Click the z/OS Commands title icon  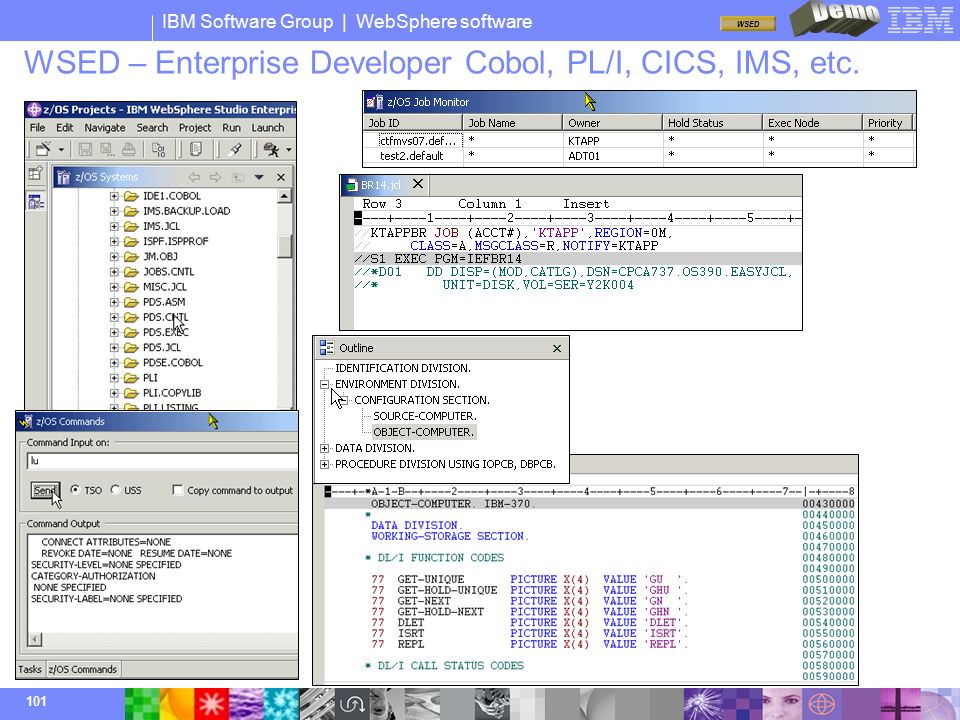click(26, 422)
